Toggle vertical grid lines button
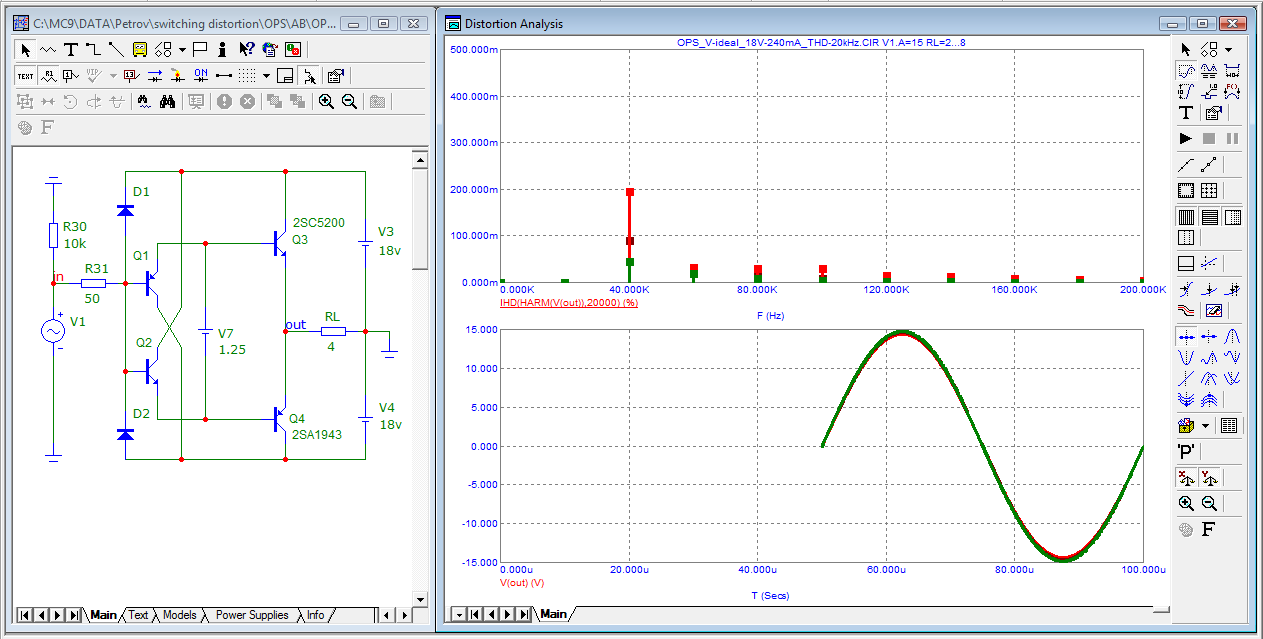 click(1186, 216)
